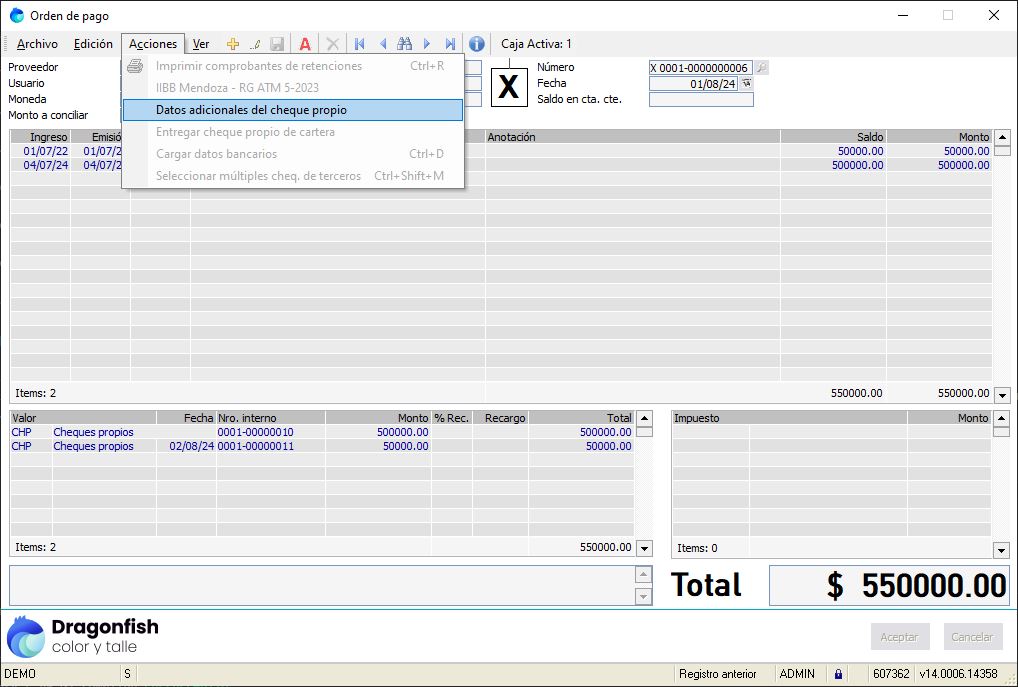
Task: Click the notes text box beside Total
Action: [322, 586]
